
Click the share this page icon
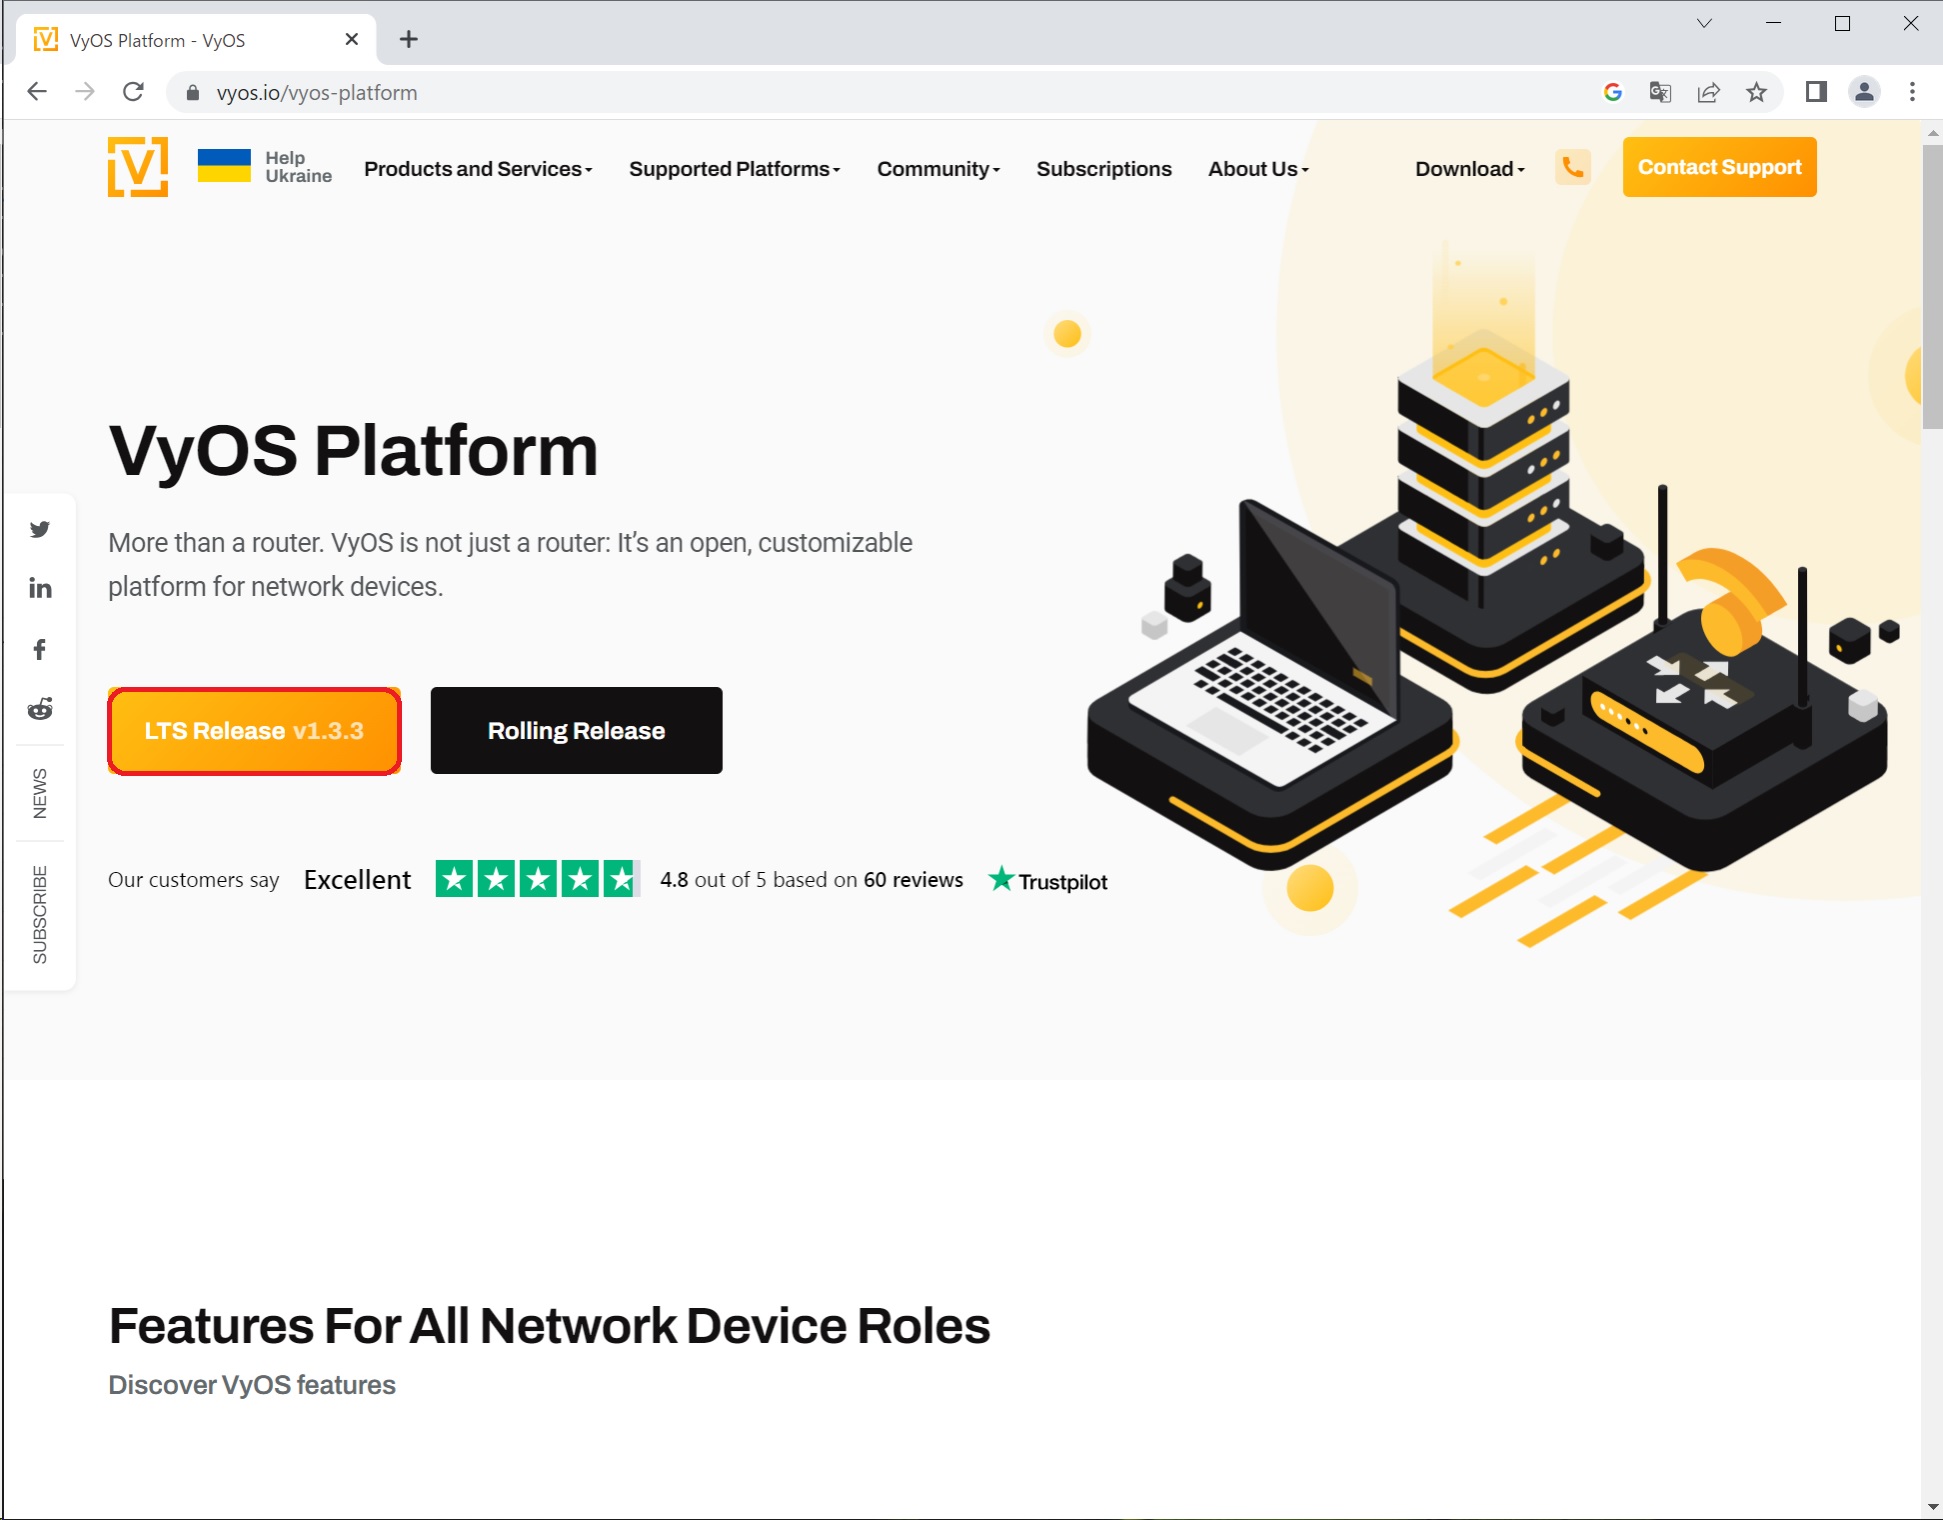tap(1708, 92)
